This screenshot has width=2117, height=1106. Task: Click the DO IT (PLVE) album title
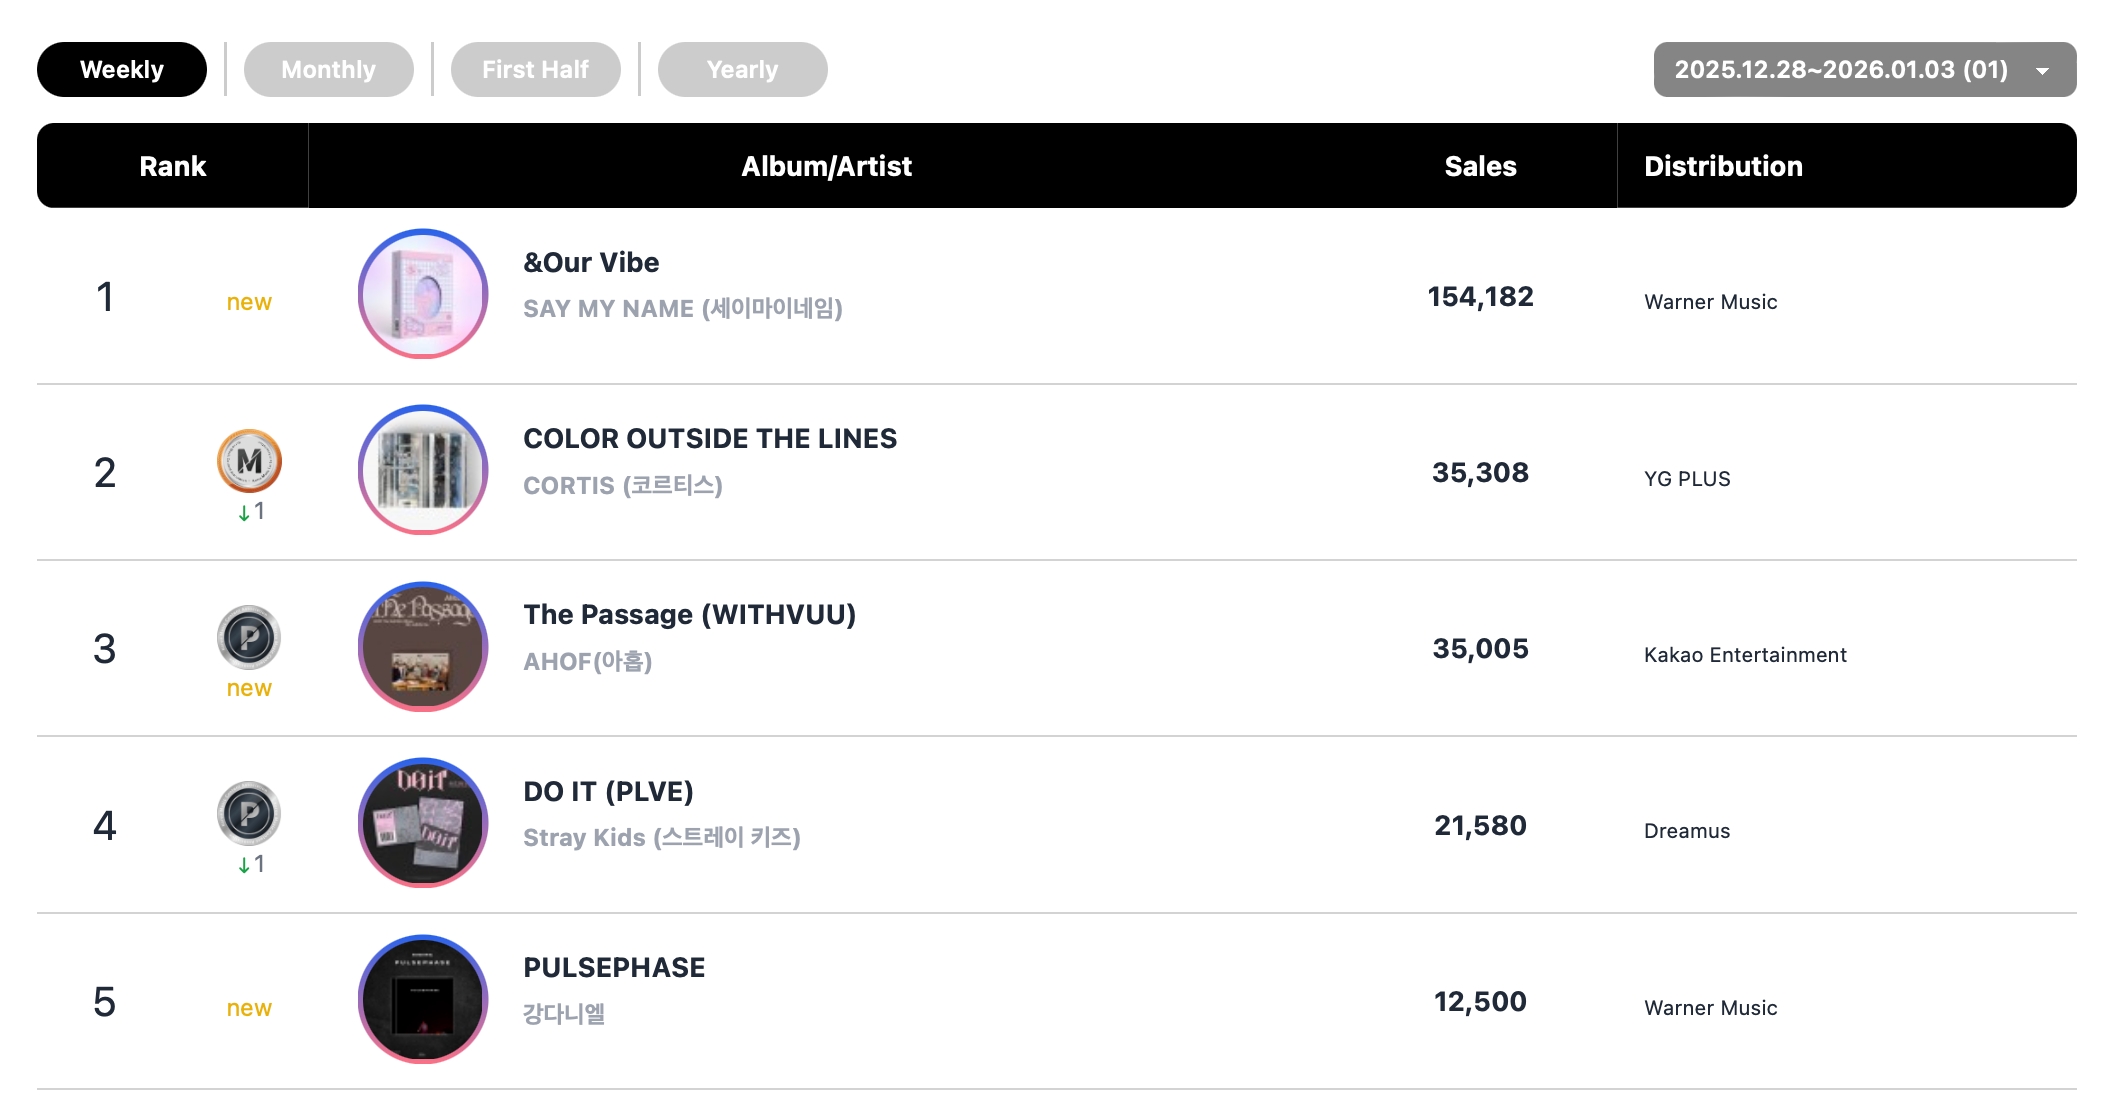[x=608, y=791]
